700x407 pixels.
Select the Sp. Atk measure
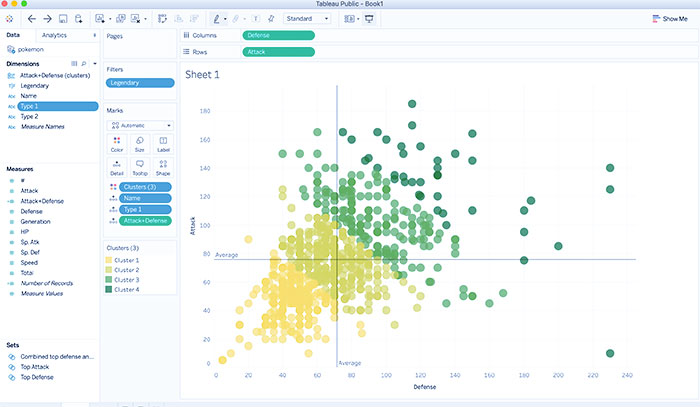[30, 242]
